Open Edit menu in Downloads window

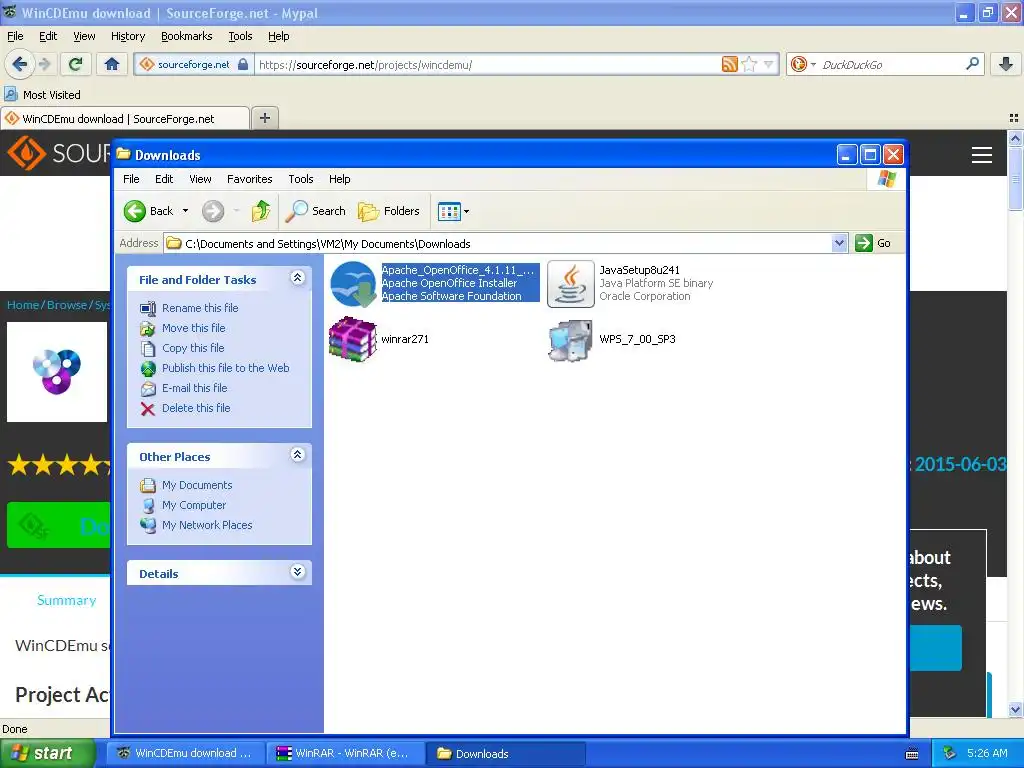[164, 179]
